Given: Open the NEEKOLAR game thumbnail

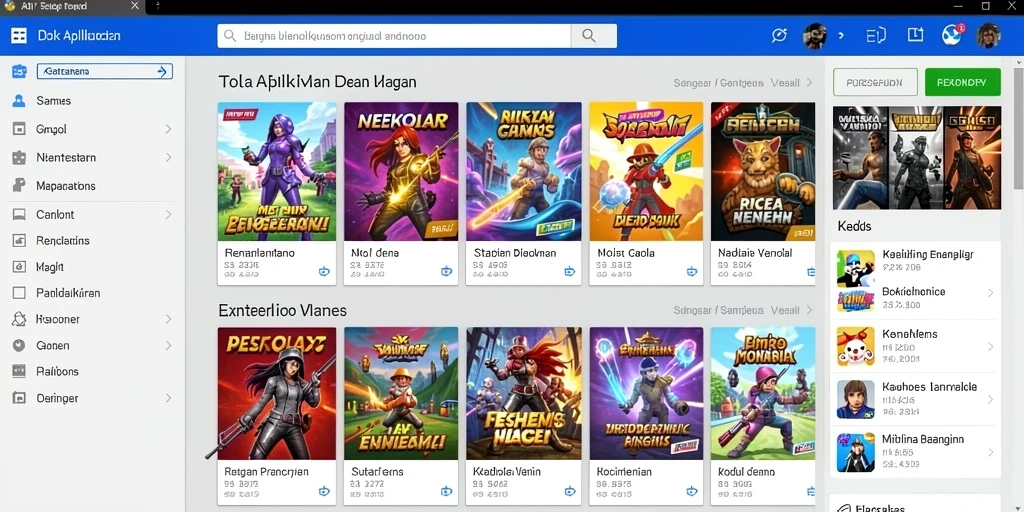Looking at the screenshot, I should (401, 171).
